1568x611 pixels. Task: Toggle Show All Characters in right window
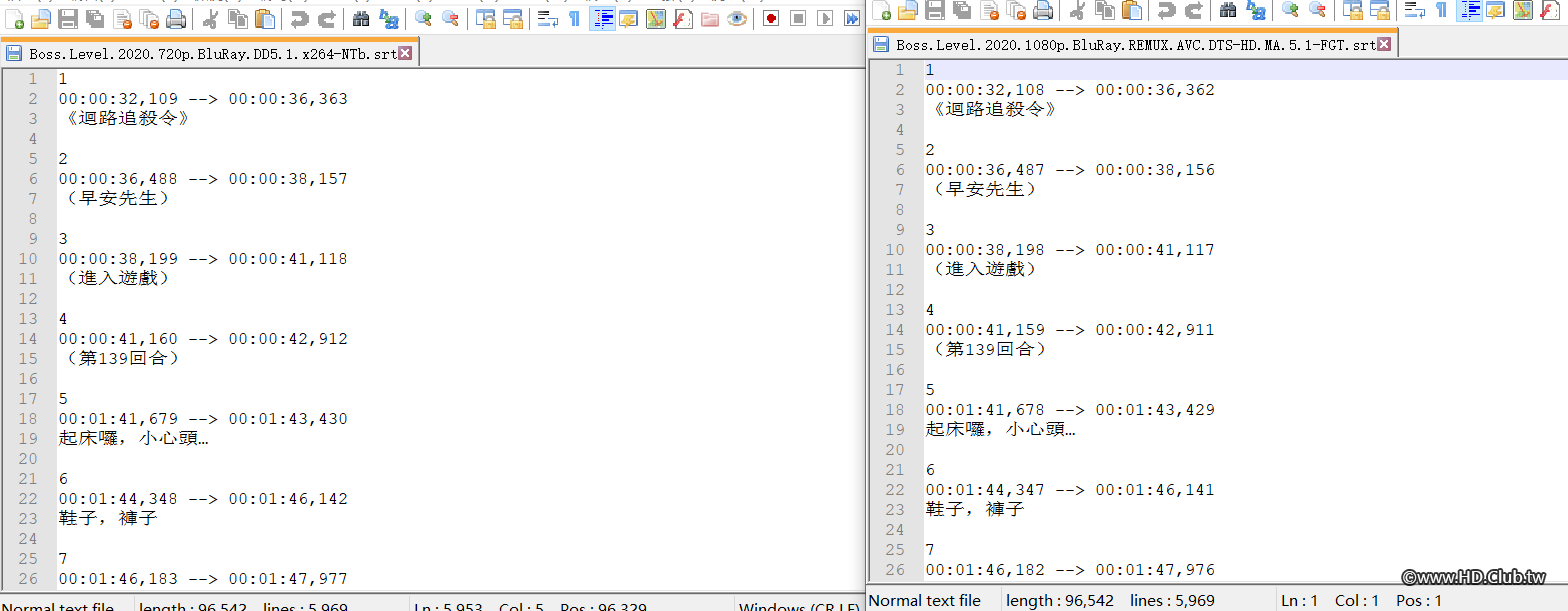click(1441, 11)
